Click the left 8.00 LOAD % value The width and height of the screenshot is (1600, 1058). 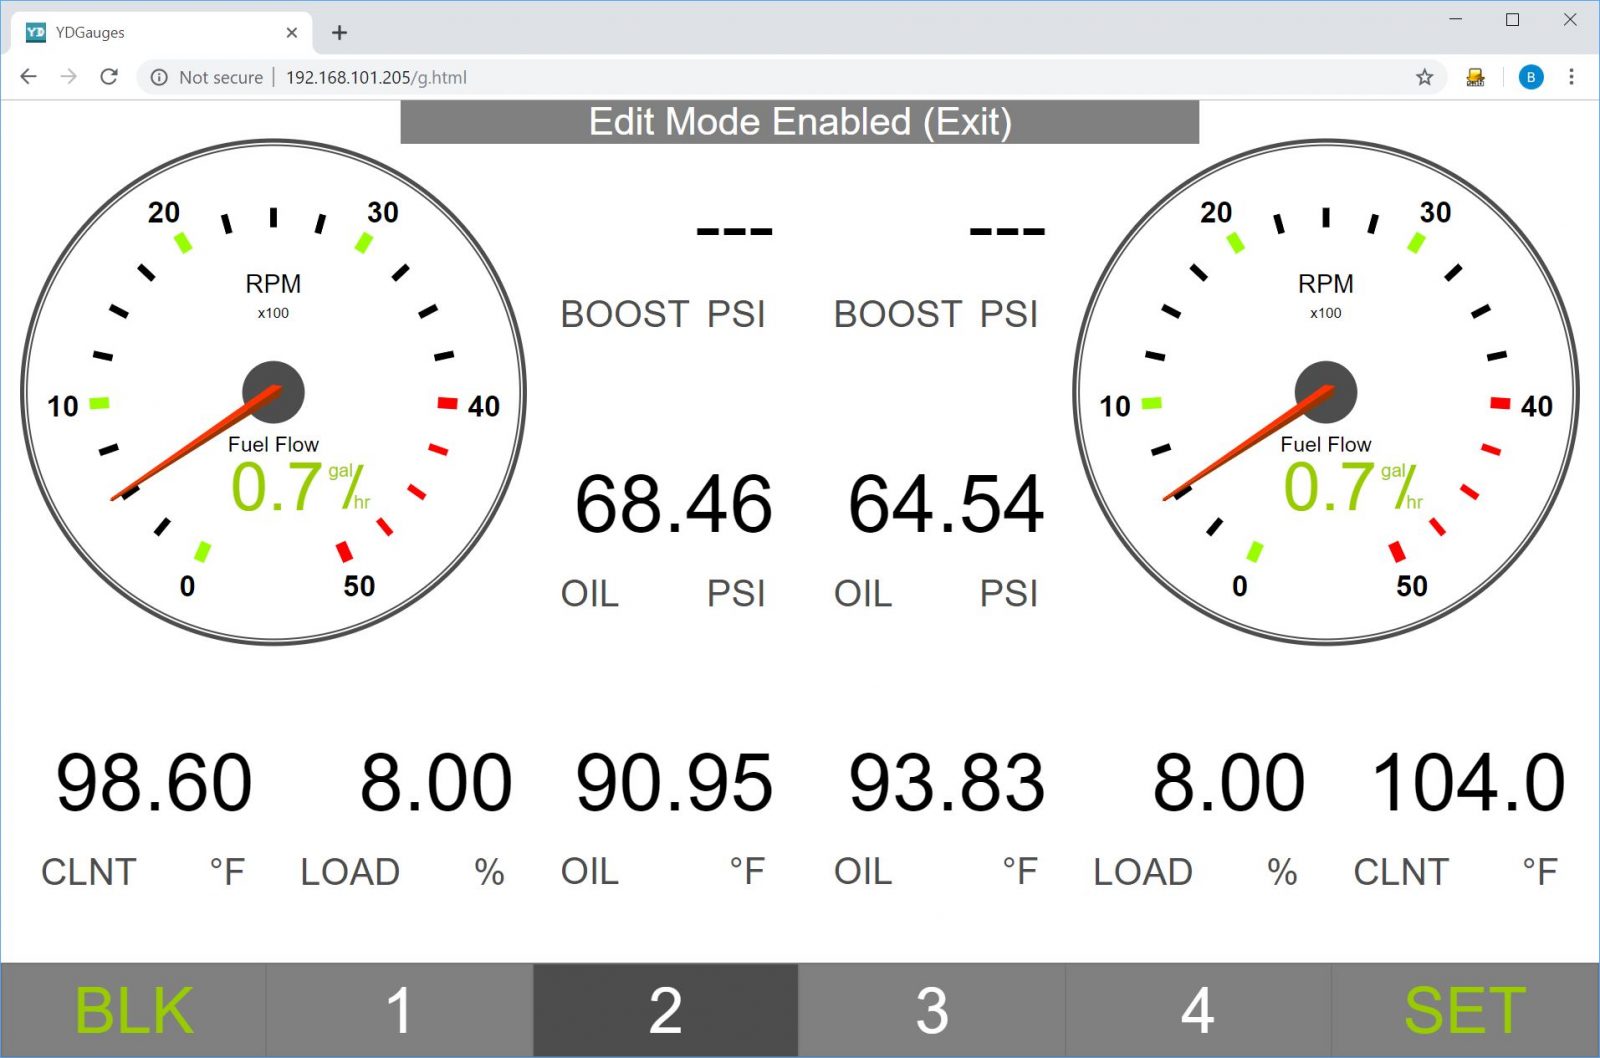[436, 783]
